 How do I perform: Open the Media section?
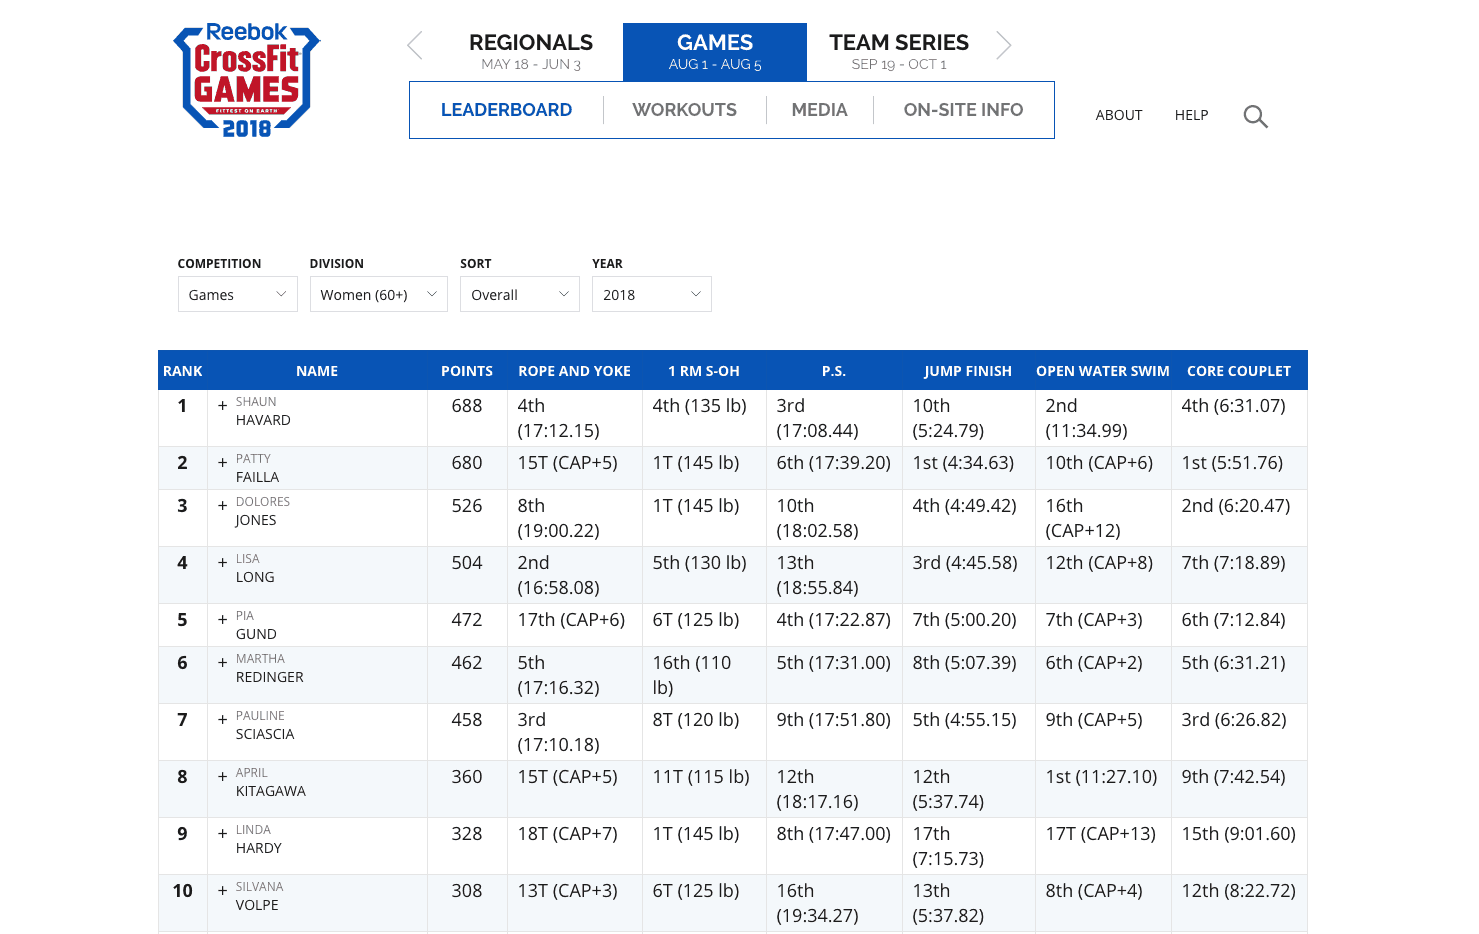819,110
